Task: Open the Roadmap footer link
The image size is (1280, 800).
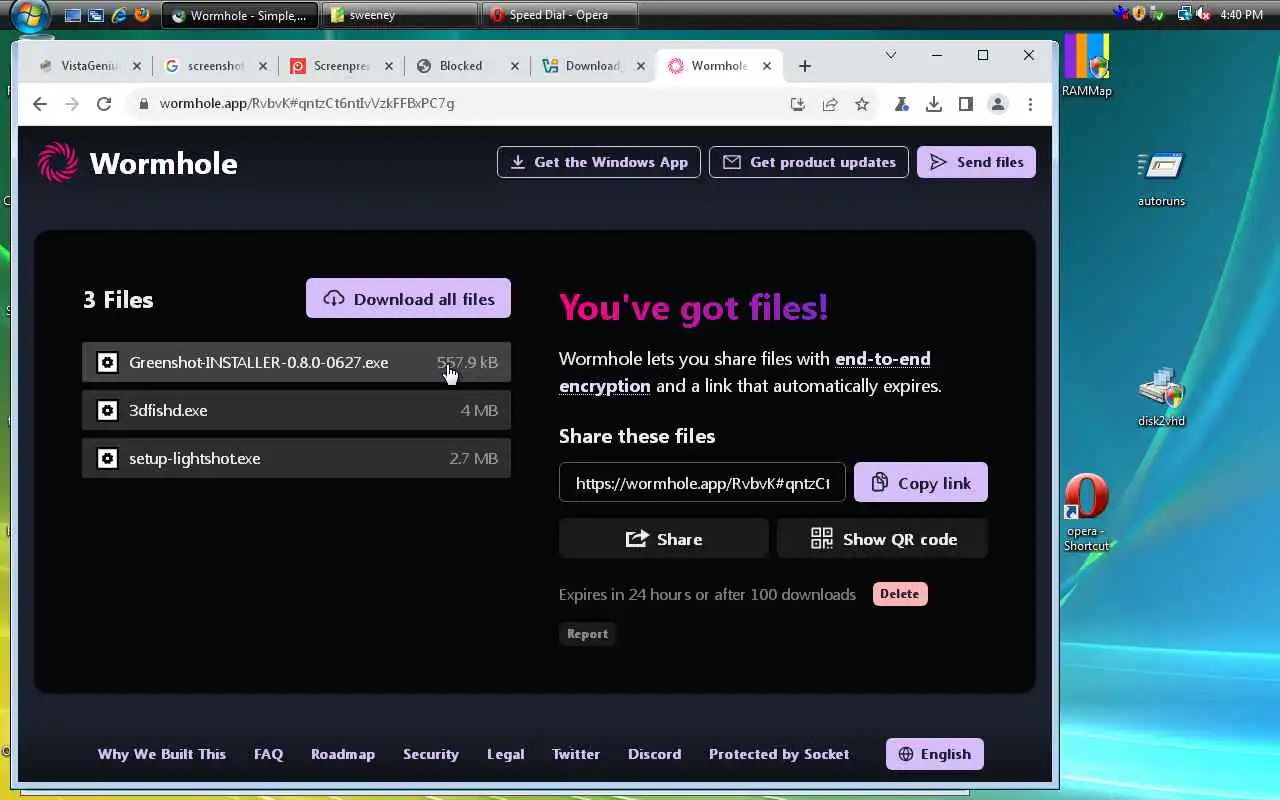Action: tap(343, 754)
